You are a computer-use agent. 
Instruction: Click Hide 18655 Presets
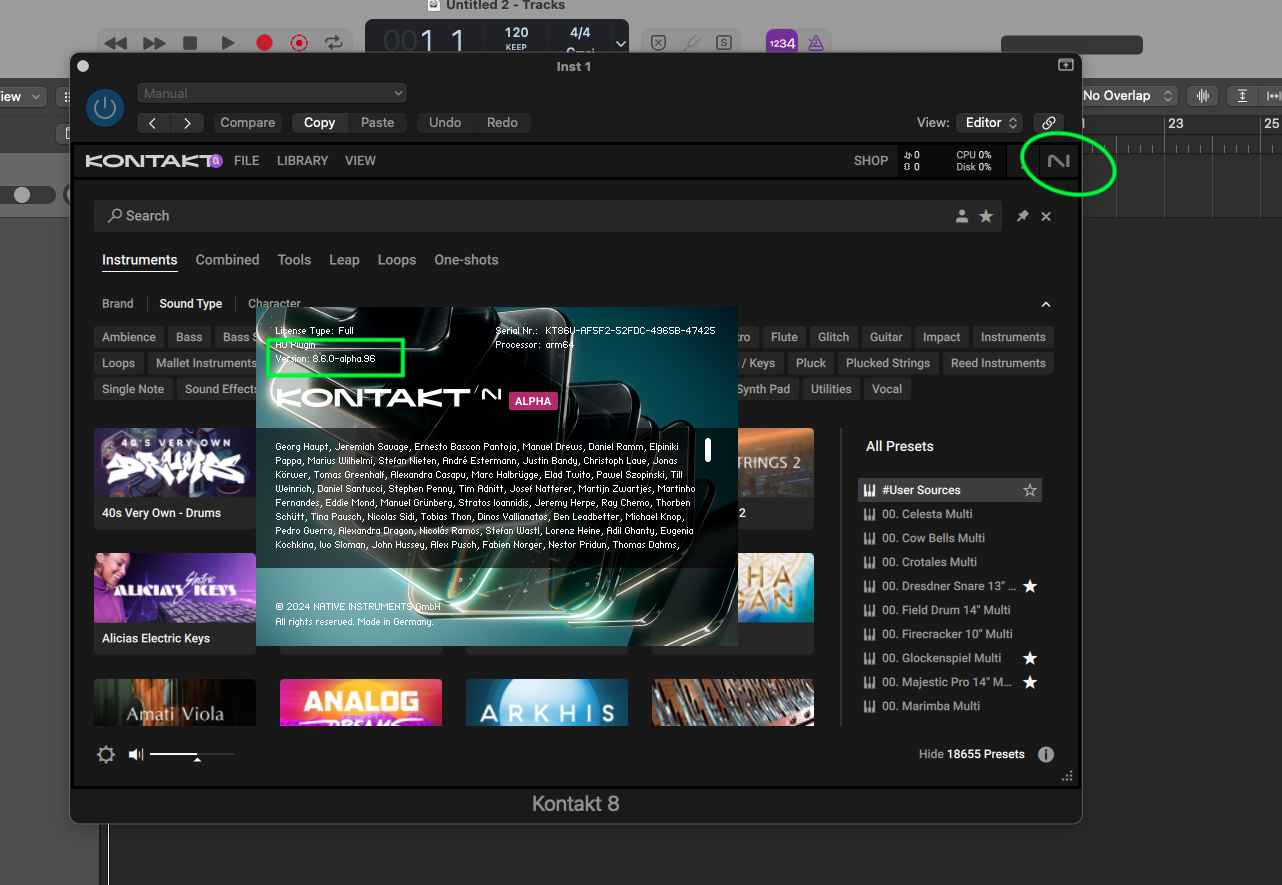tap(972, 754)
